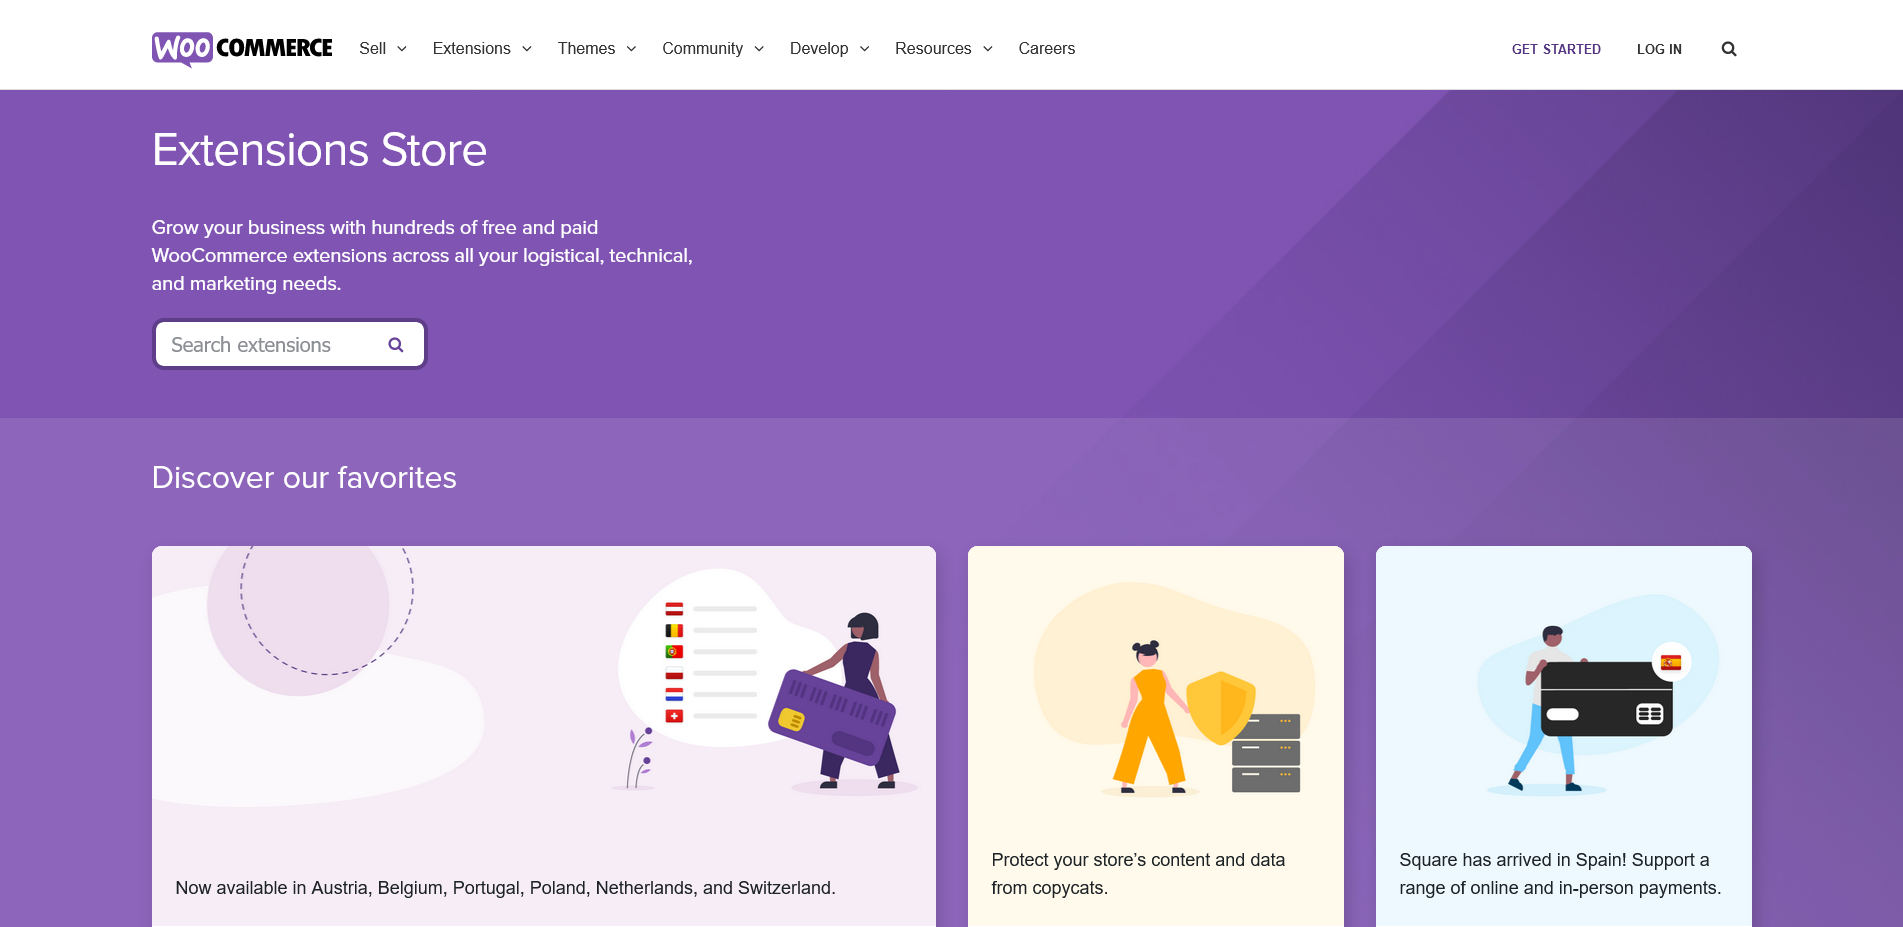Expand the Extensions dropdown menu

click(481, 48)
